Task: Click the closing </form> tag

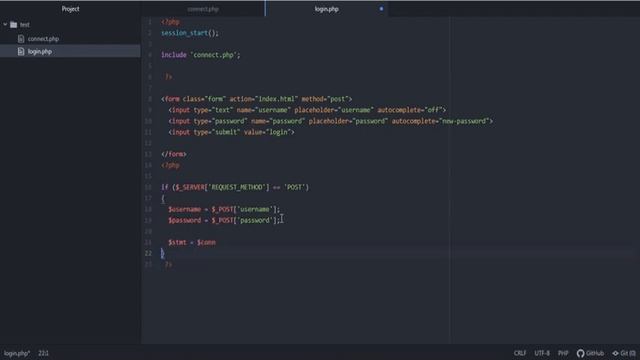Action: [x=173, y=154]
